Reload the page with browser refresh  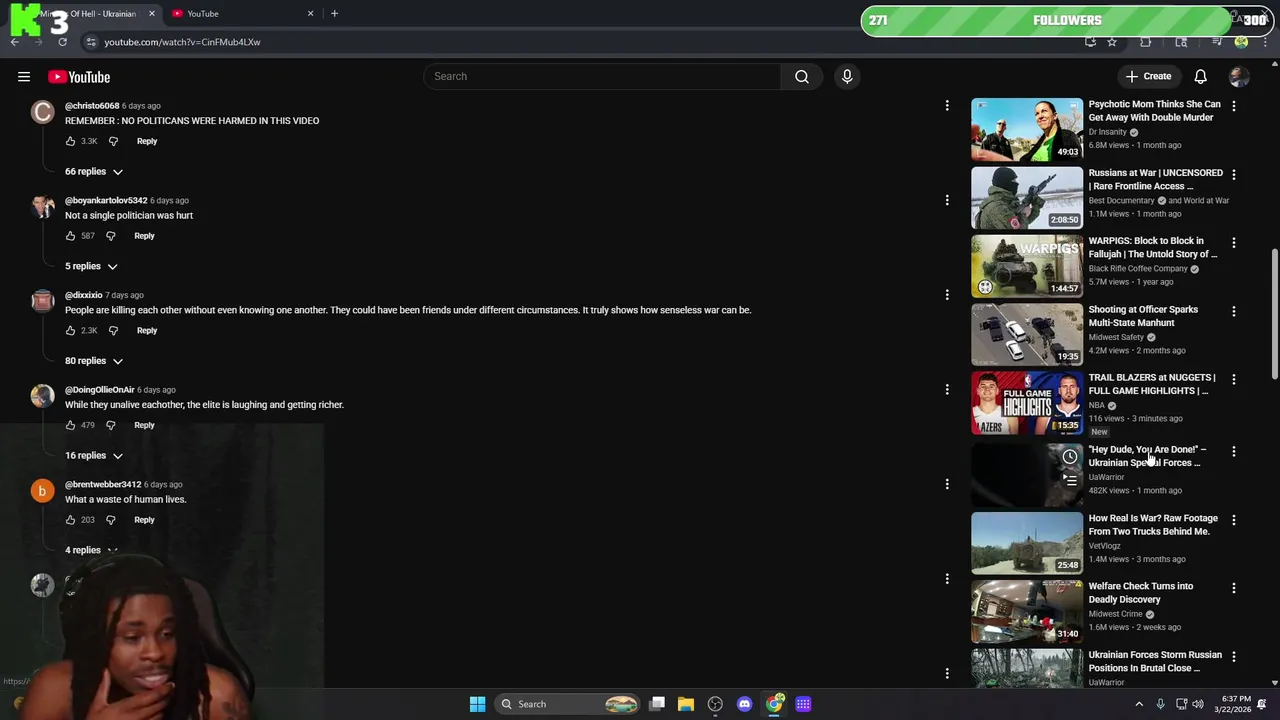62,42
